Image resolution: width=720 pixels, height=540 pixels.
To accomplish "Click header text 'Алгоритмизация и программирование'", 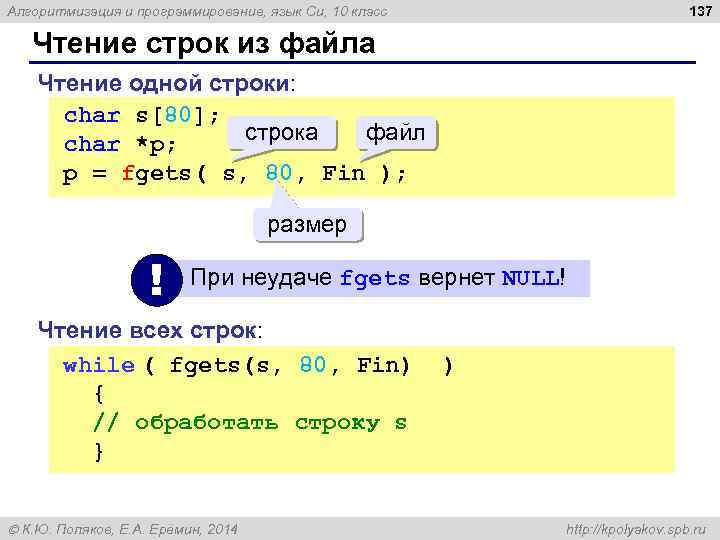I will tap(135, 11).
